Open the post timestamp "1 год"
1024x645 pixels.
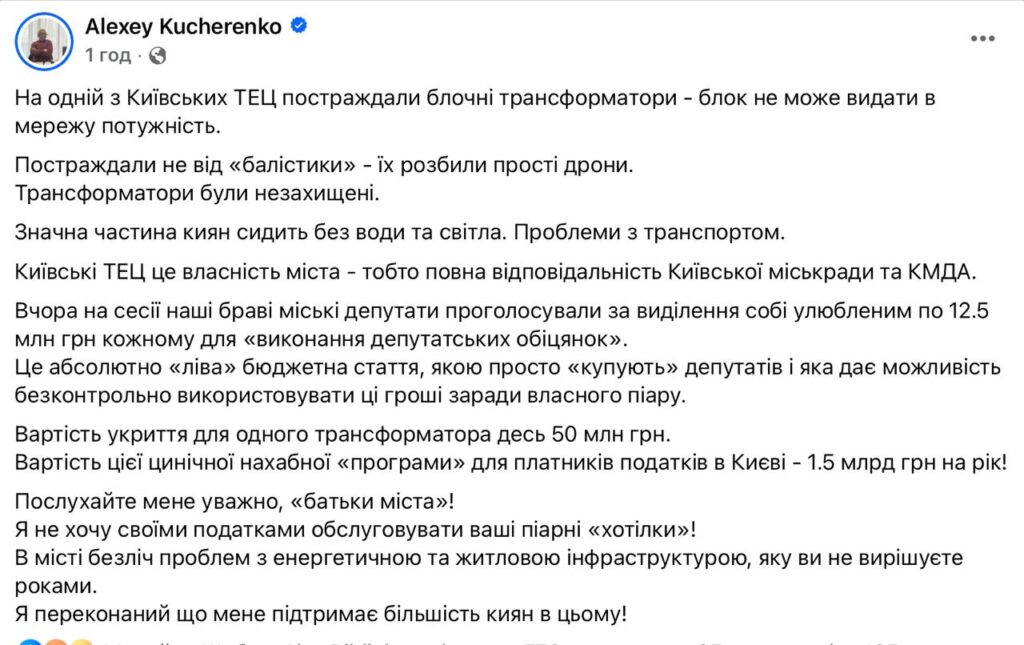tap(108, 55)
